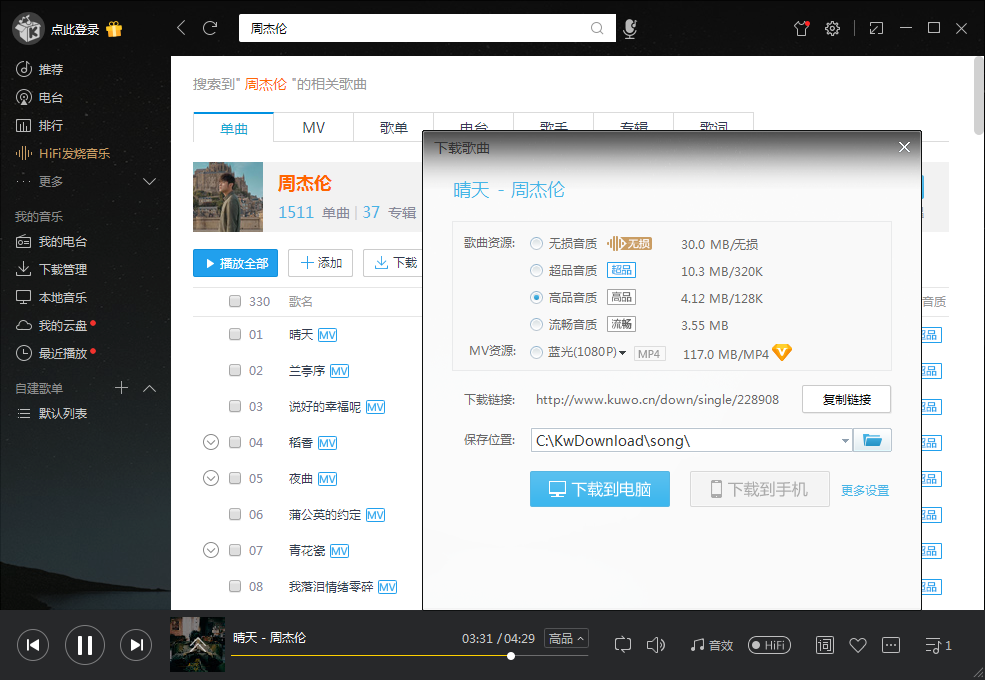The image size is (985, 680).
Task: Click the voice search microphone icon
Action: [630, 28]
